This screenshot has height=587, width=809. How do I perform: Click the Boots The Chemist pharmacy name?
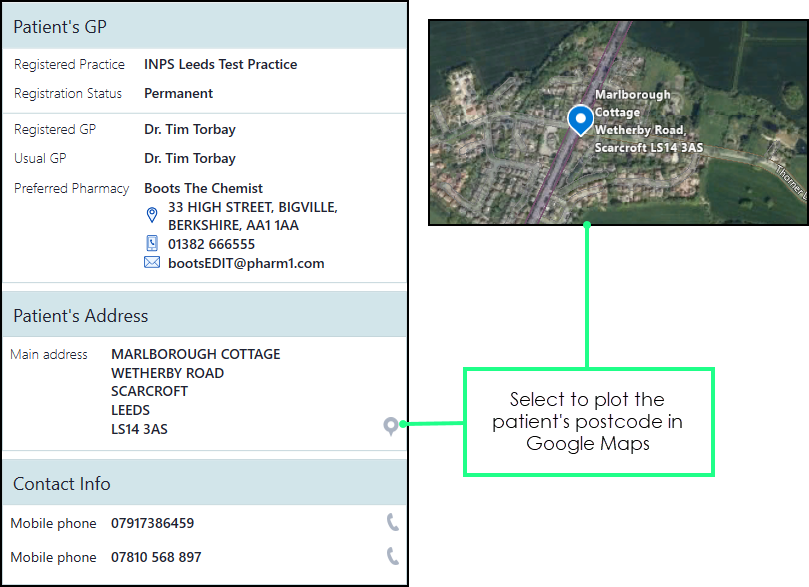tap(203, 188)
